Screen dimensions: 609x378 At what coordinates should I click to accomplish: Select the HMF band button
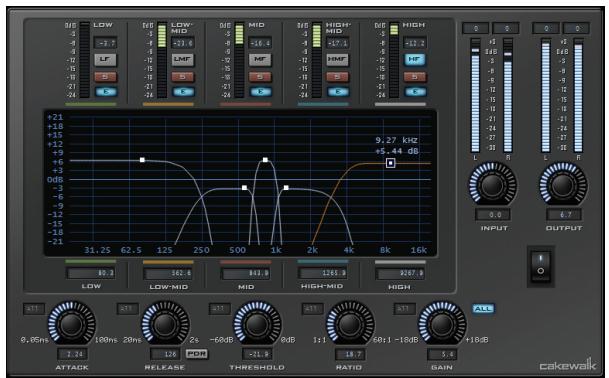tap(337, 59)
